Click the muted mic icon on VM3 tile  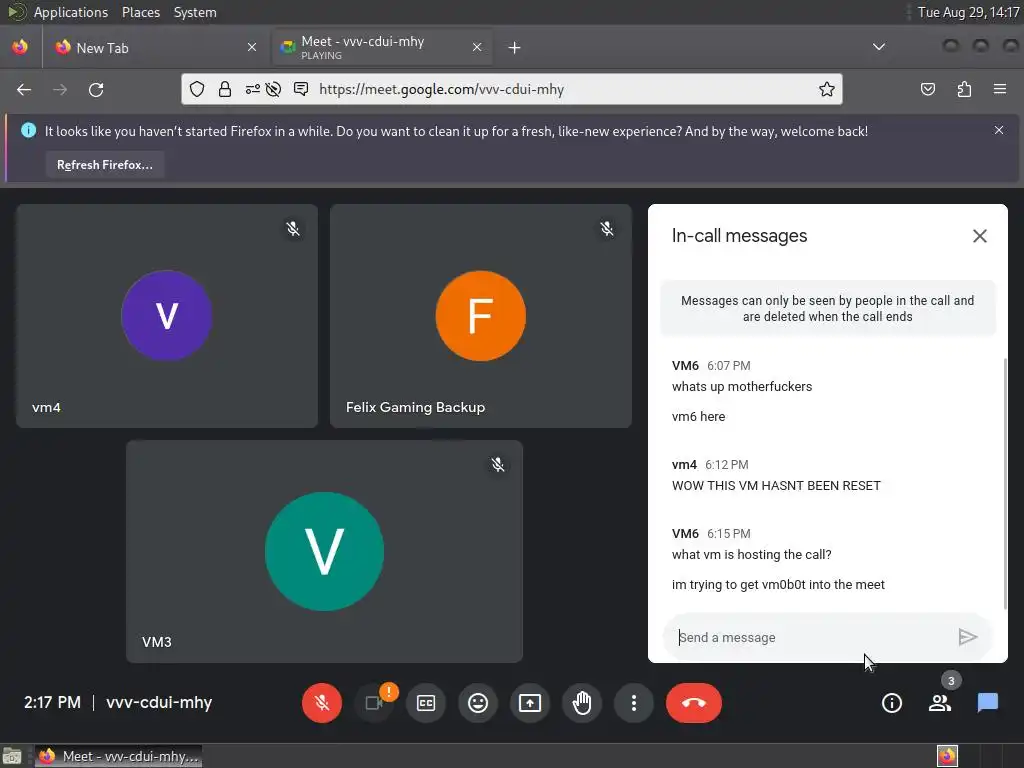click(498, 464)
